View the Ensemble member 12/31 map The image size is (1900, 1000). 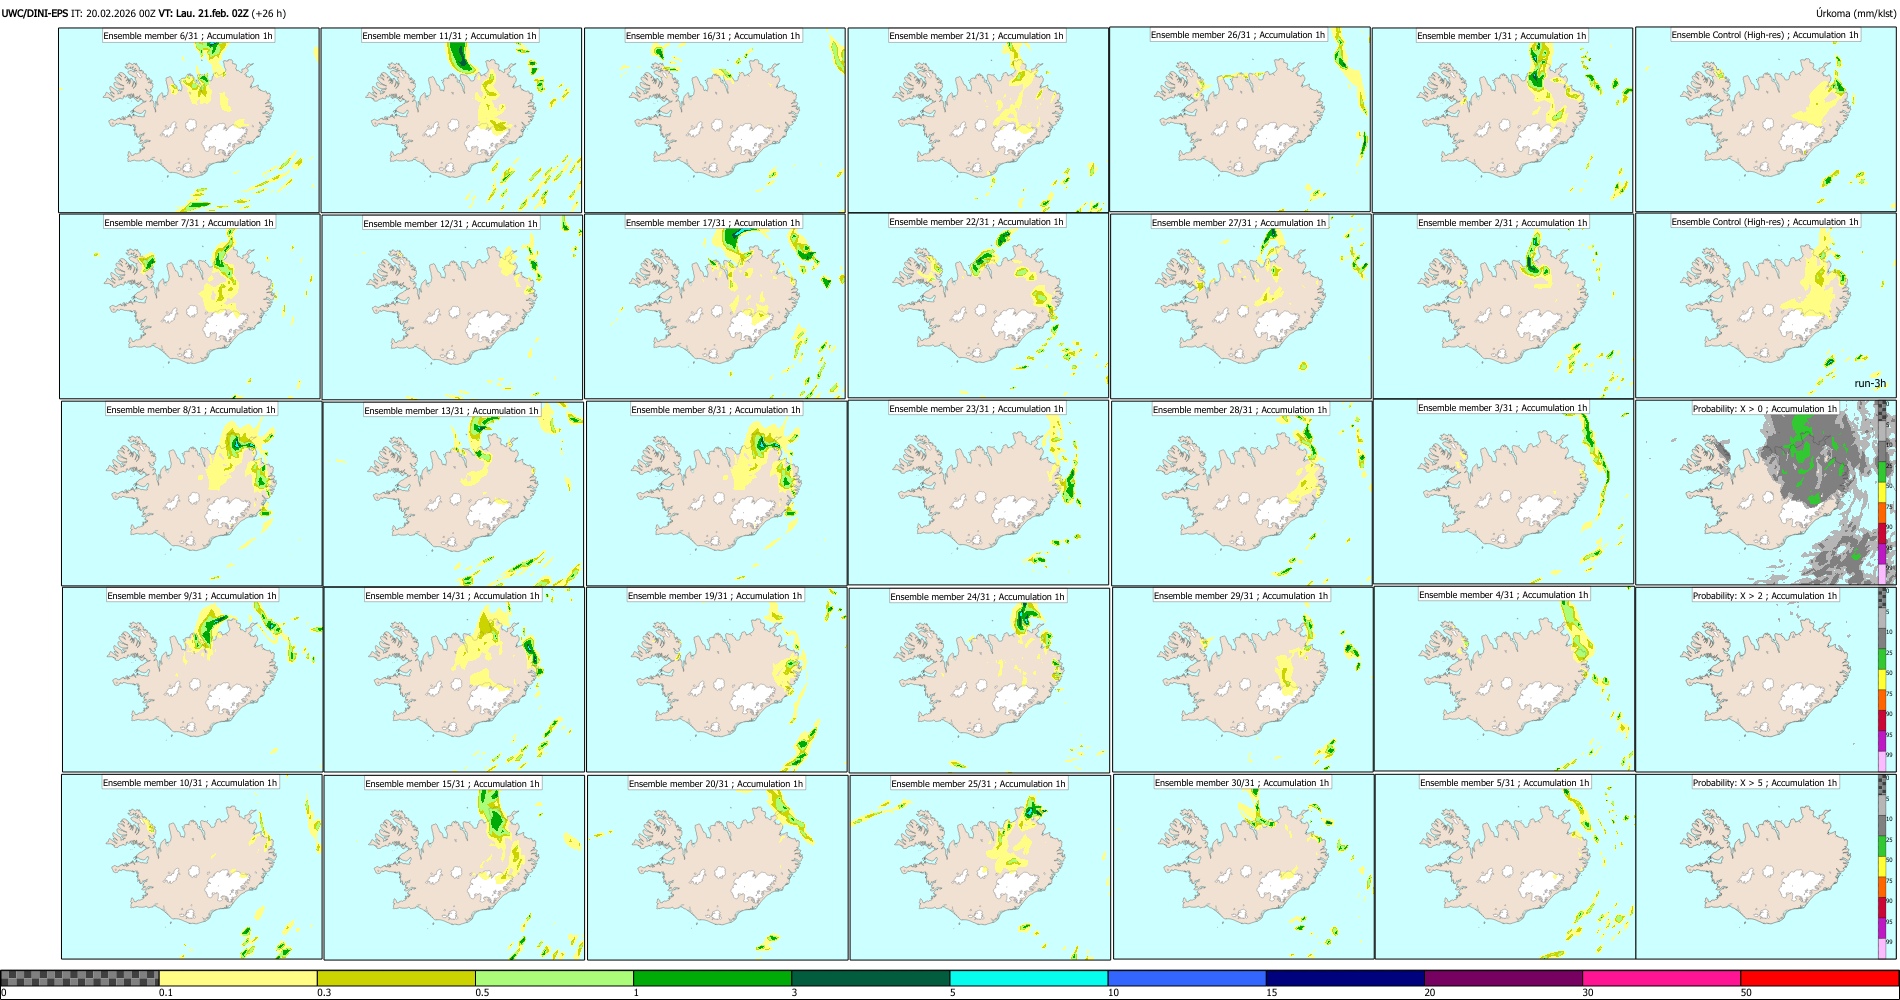point(452,307)
